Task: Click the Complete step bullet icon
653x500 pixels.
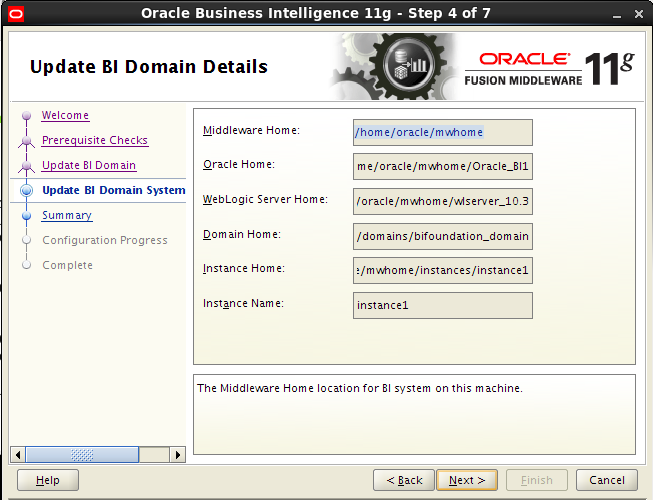Action: (x=26, y=265)
